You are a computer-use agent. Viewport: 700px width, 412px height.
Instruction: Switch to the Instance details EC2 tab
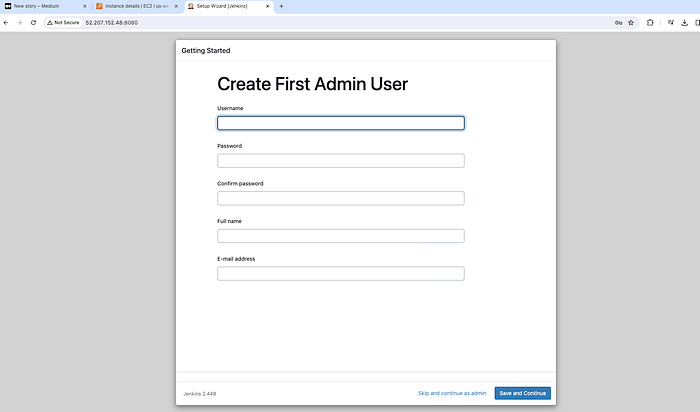pos(133,6)
